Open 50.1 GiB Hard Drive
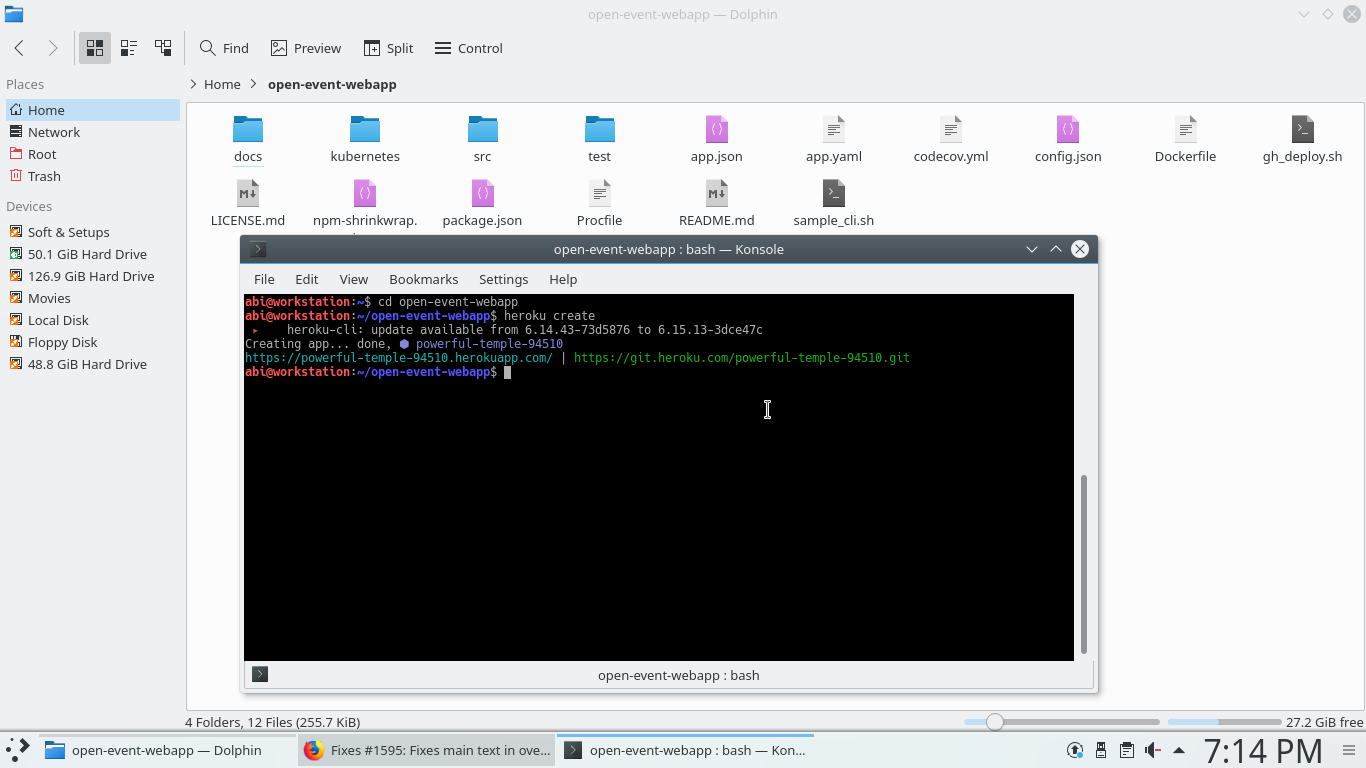1366x768 pixels. click(93, 254)
